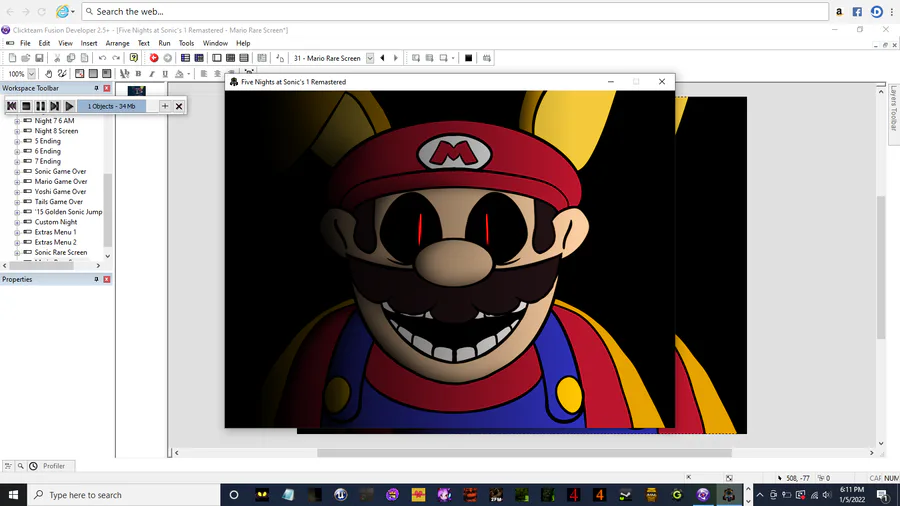The width and height of the screenshot is (900, 506).
Task: Open the Run menu
Action: coord(164,43)
